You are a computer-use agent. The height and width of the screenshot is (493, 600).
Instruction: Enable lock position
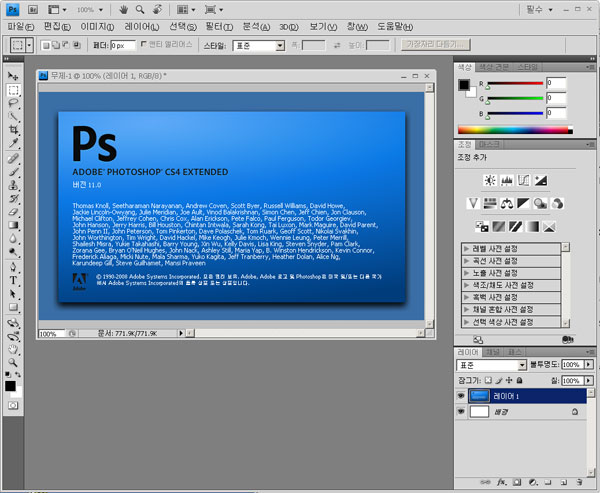(x=509, y=380)
